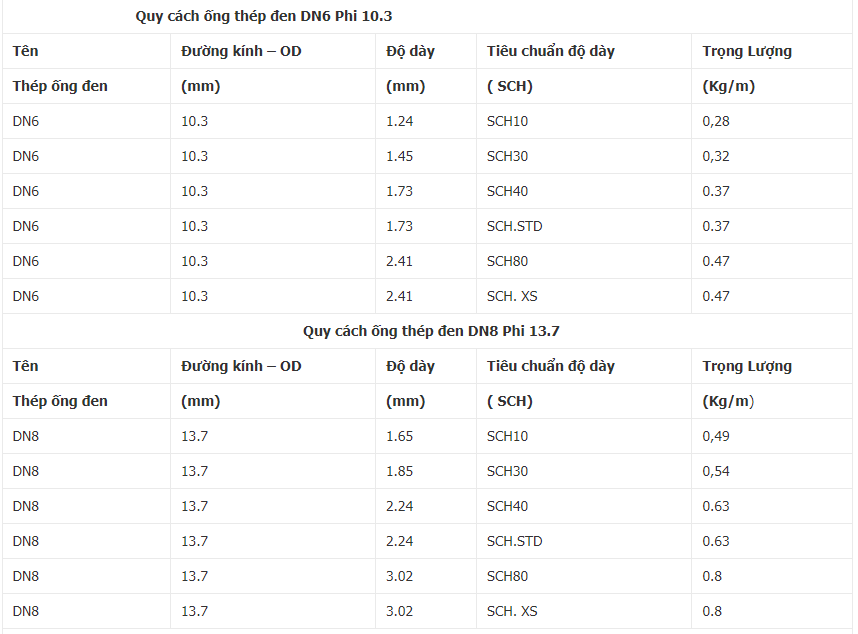Click the DN8 Phi 13.7 table title

click(x=438, y=331)
